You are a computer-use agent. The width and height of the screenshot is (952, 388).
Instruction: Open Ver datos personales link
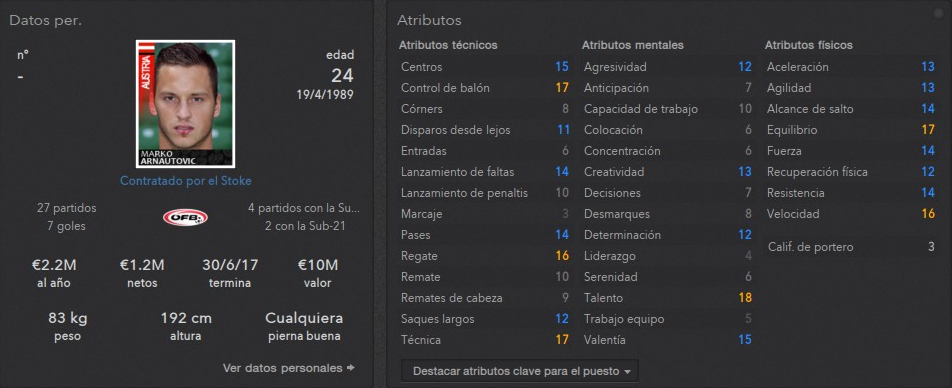coord(282,367)
